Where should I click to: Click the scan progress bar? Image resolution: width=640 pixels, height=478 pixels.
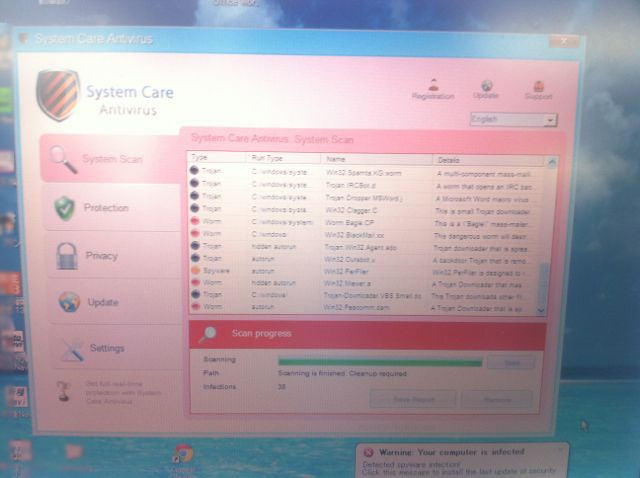pos(380,361)
